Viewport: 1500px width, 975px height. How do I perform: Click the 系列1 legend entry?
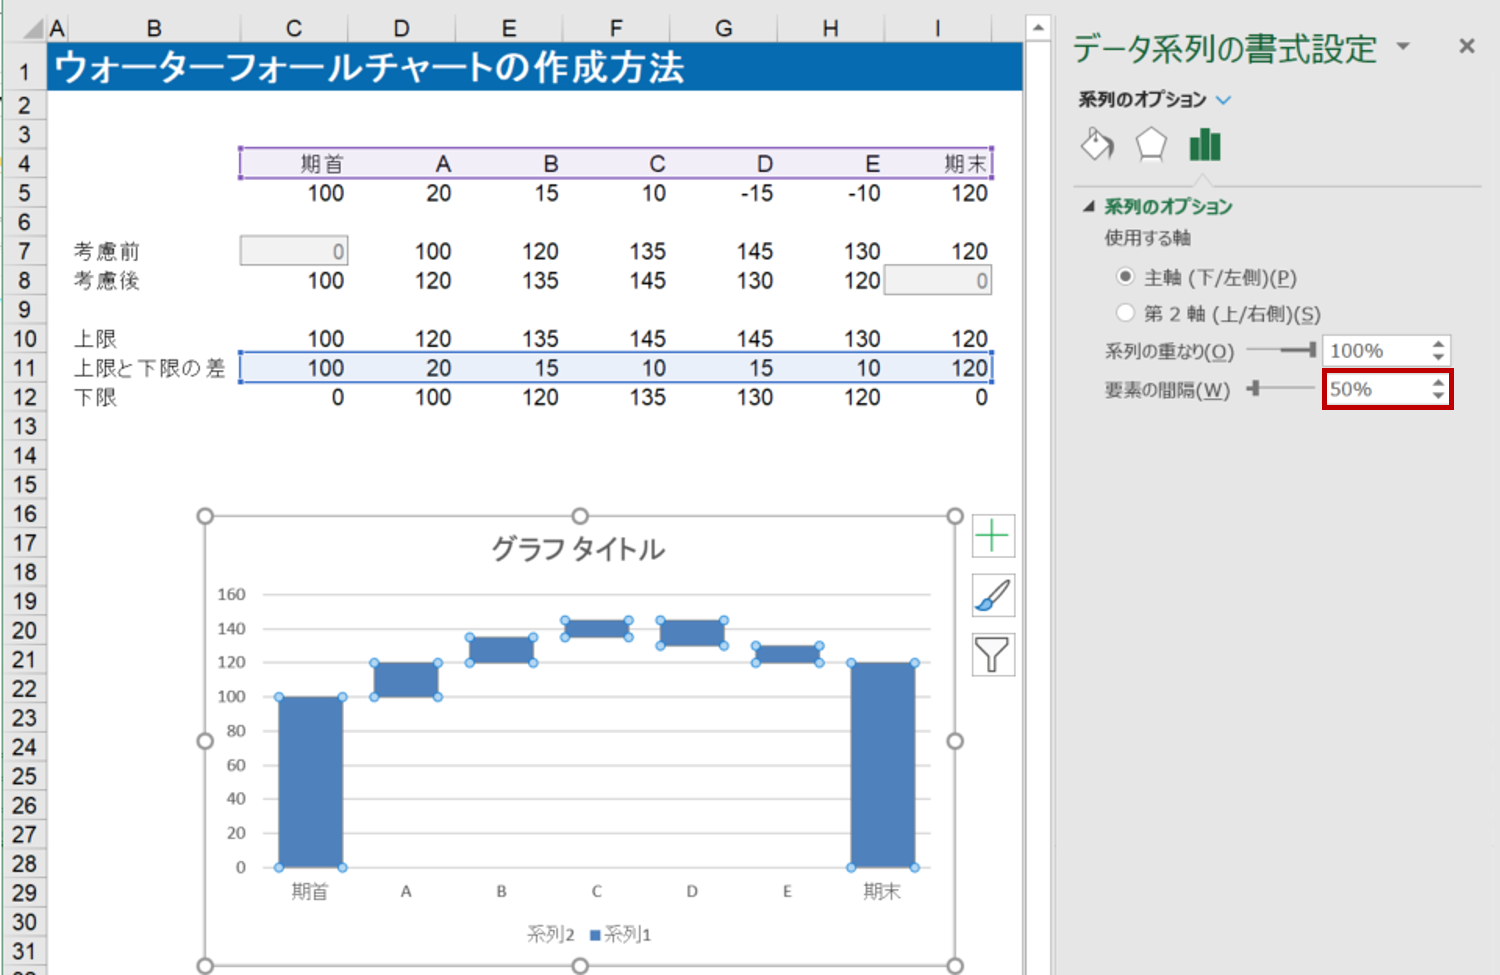point(622,935)
